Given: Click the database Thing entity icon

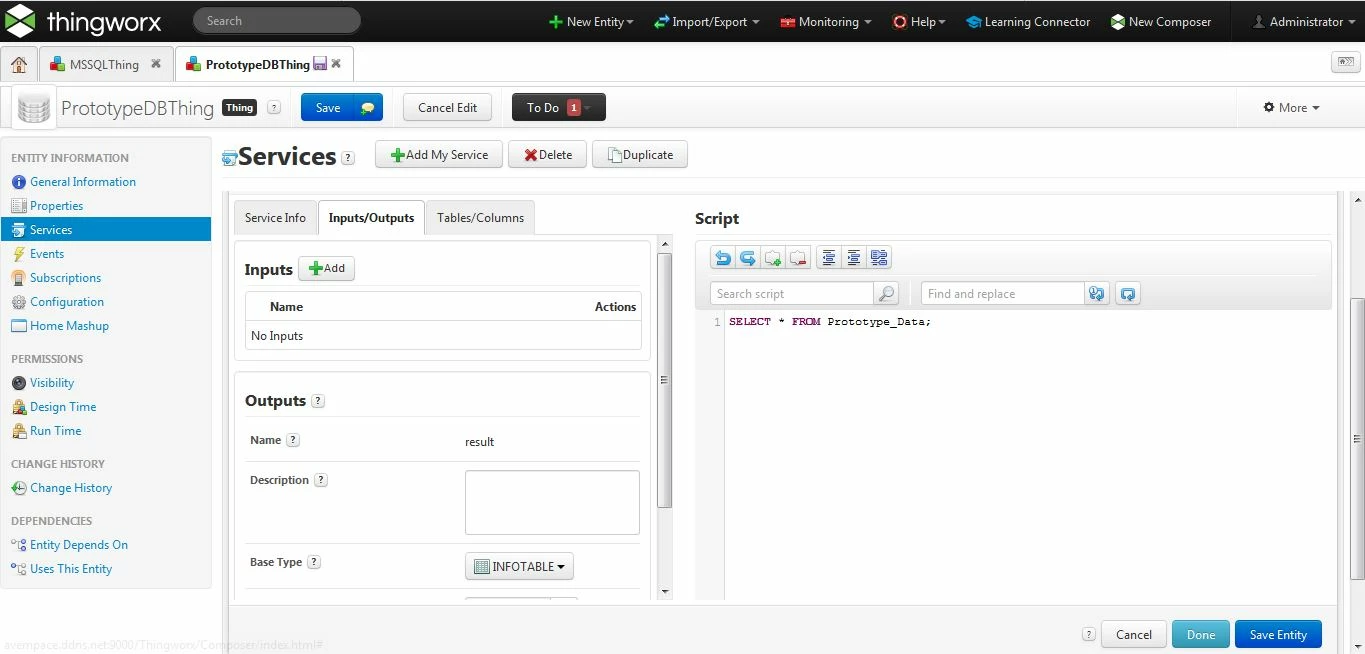Looking at the screenshot, I should pos(34,108).
